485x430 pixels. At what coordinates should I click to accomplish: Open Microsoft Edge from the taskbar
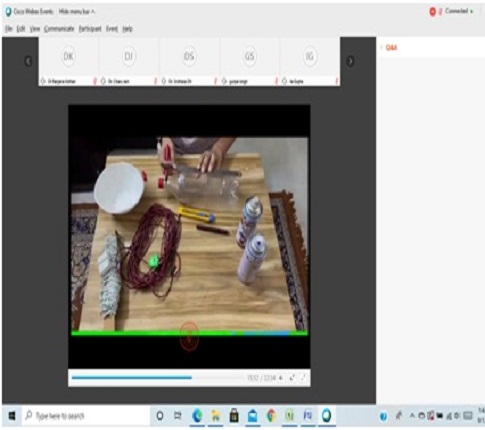[x=197, y=416]
